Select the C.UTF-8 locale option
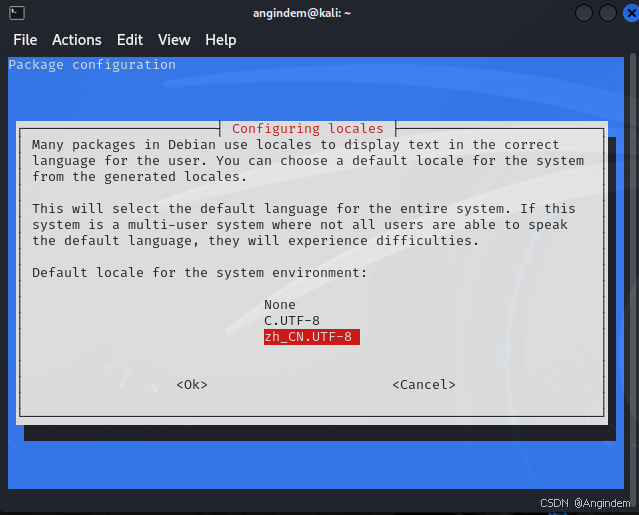 pyautogui.click(x=292, y=321)
